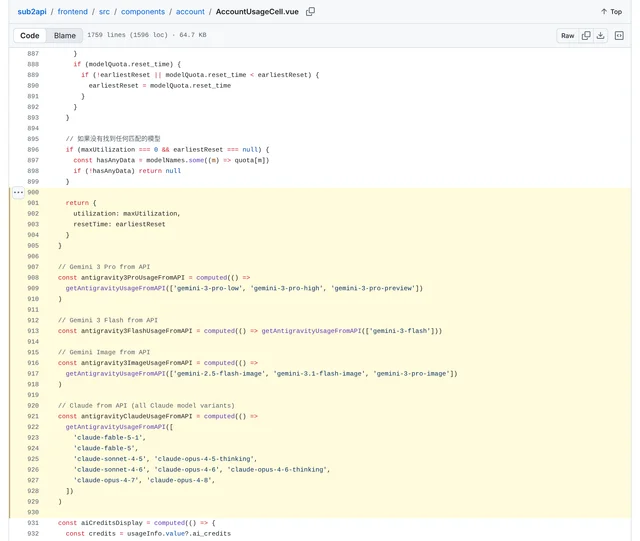Screen dimensions: 640x541
Task: Click the antigravity3FlashUsageFromAPI identifier
Action: tap(136, 331)
